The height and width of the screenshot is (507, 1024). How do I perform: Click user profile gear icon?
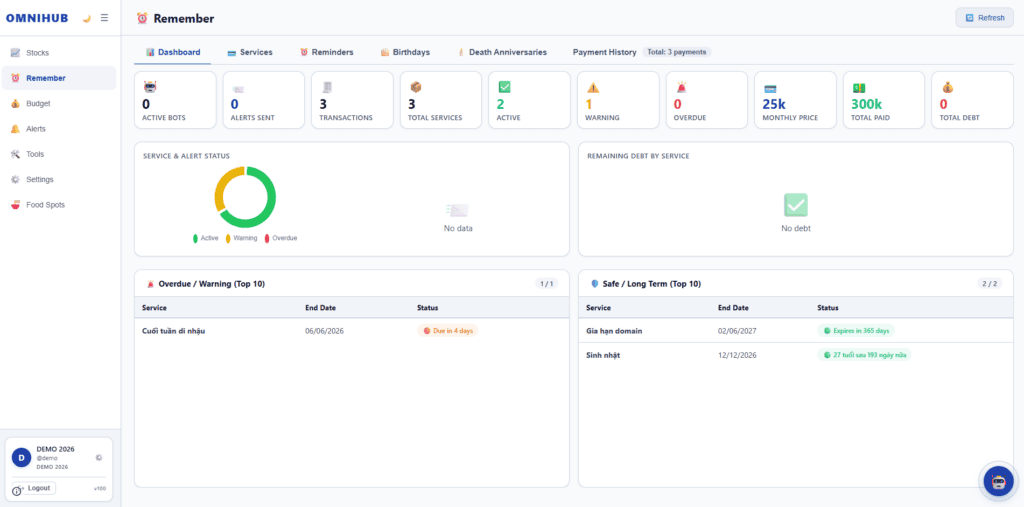[99, 457]
